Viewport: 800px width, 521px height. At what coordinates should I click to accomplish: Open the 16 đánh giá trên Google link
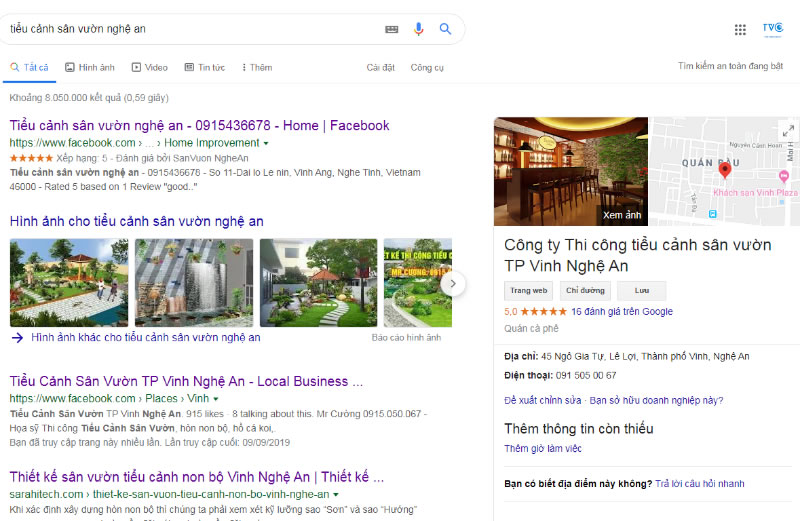[x=622, y=311]
